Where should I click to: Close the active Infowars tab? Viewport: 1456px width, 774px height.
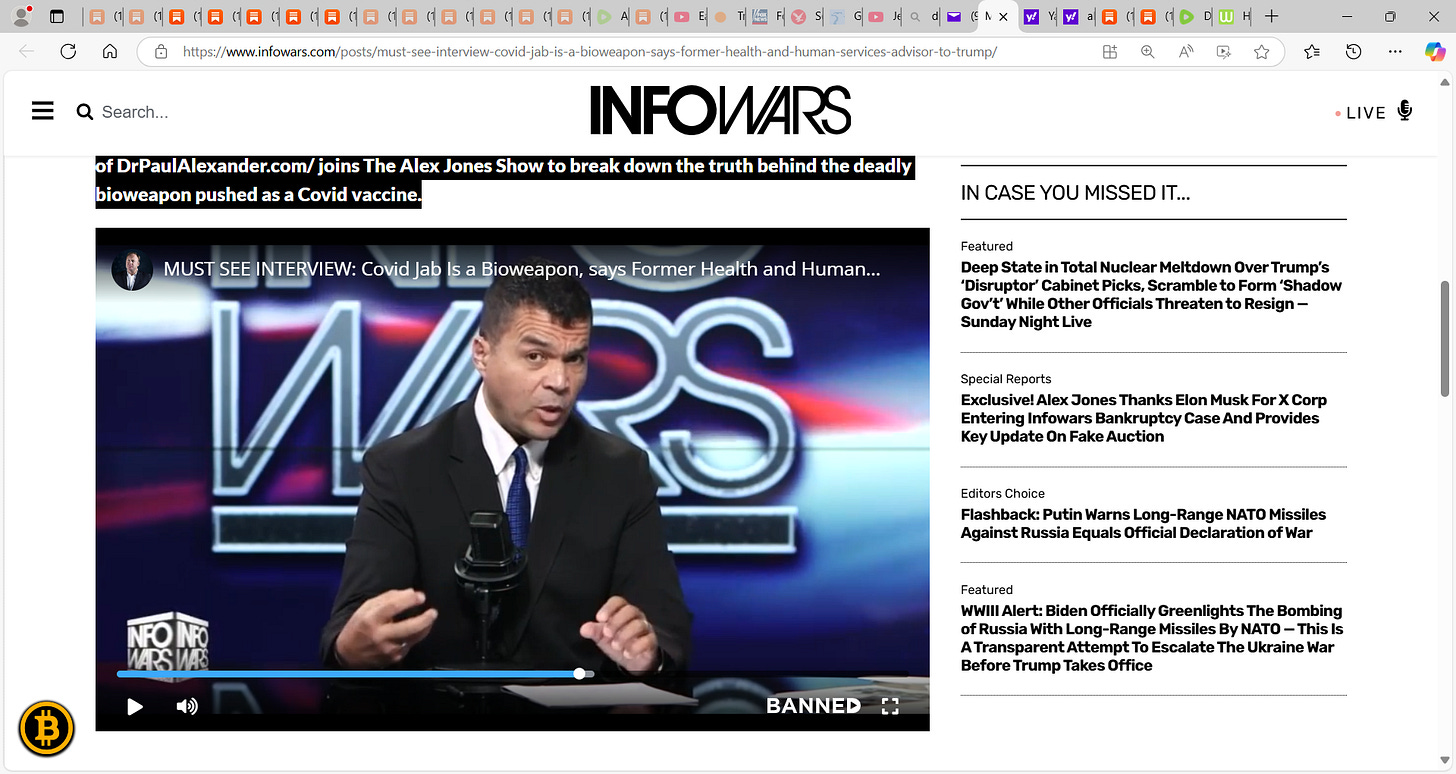click(x=1004, y=17)
